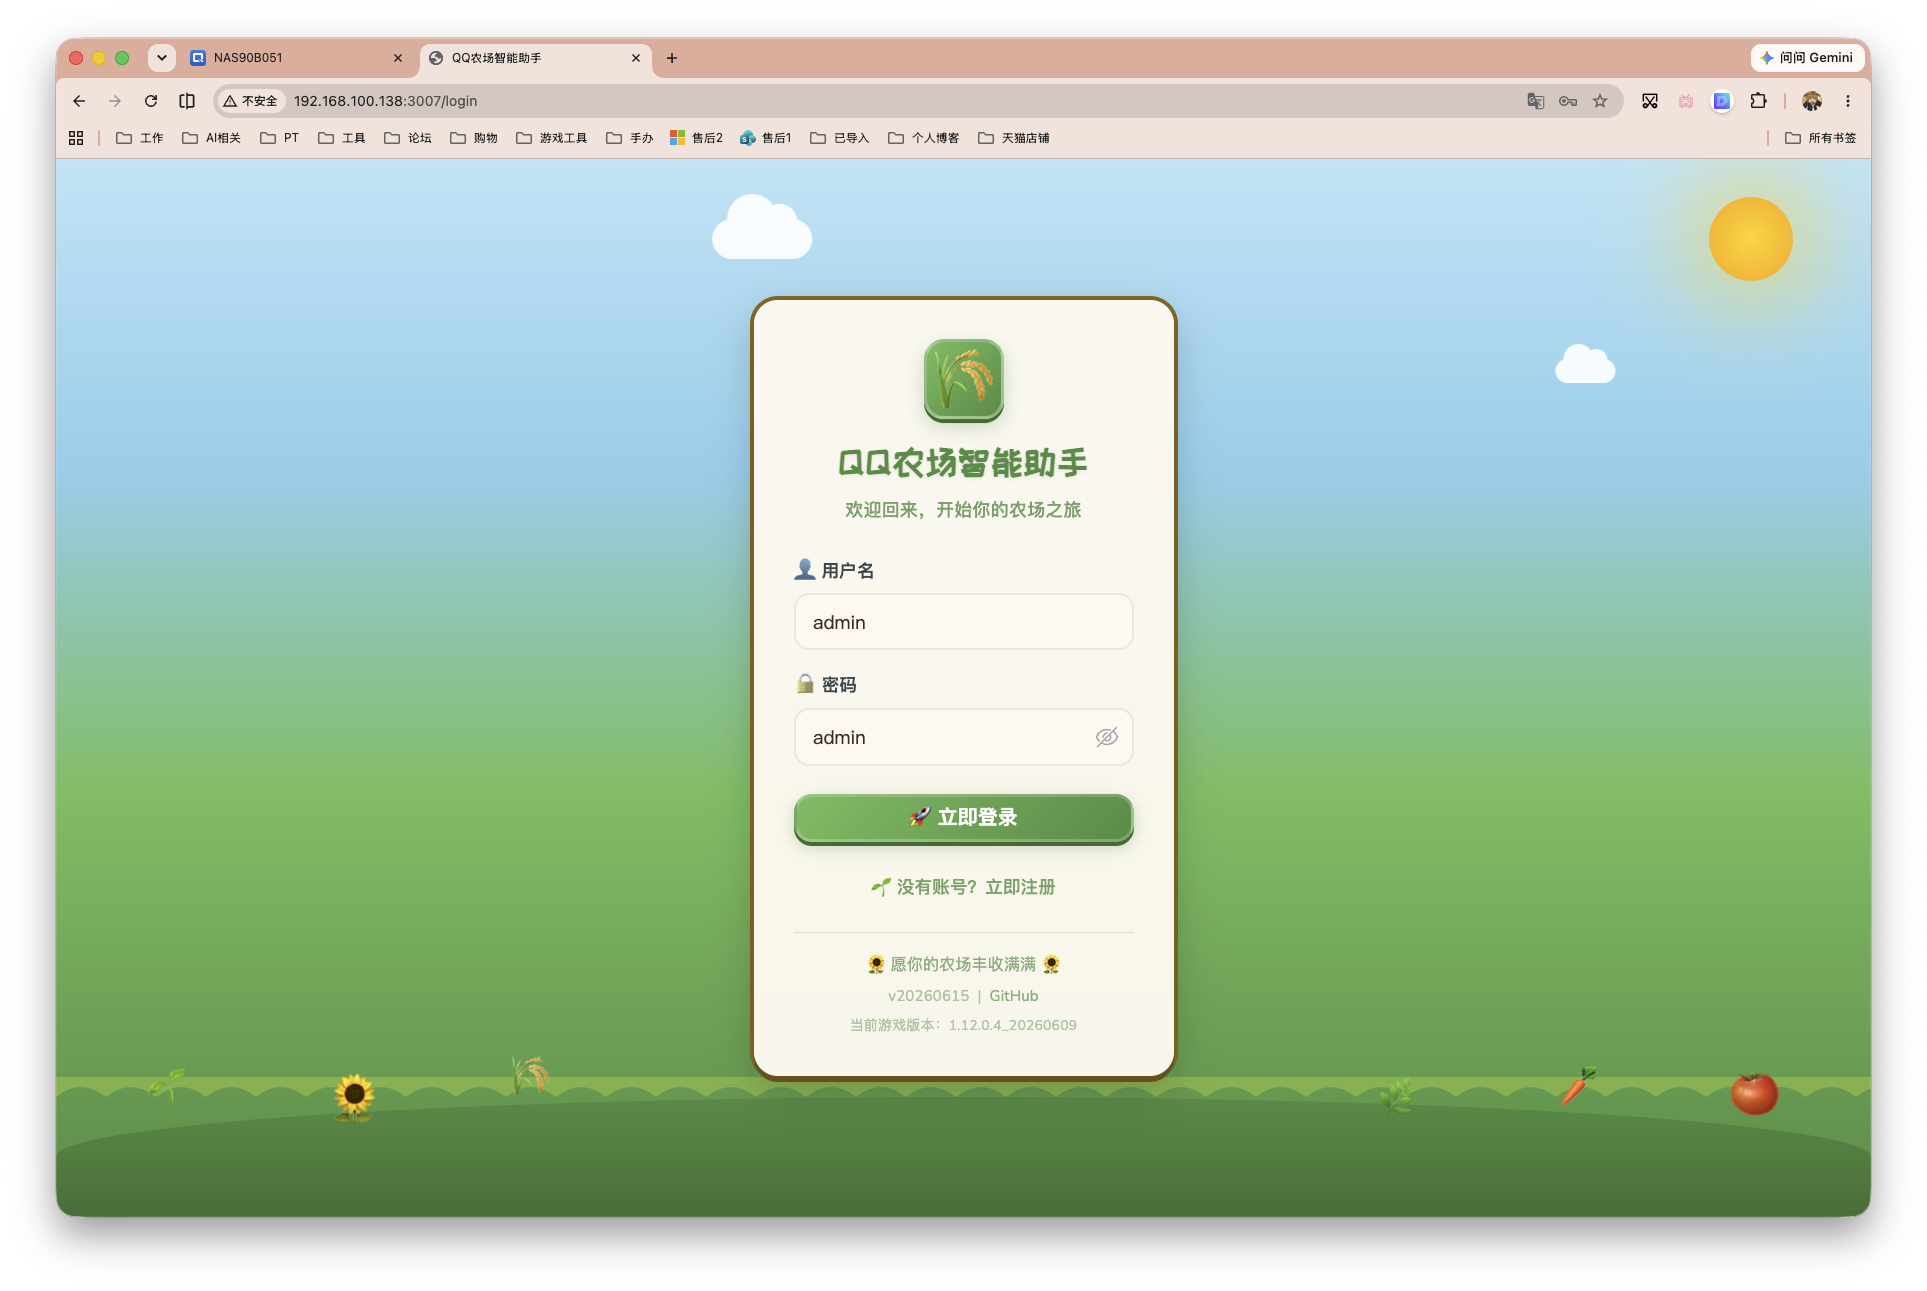Click the purple extension icon in the toolbar
This screenshot has height=1291, width=1927.
(x=1722, y=101)
